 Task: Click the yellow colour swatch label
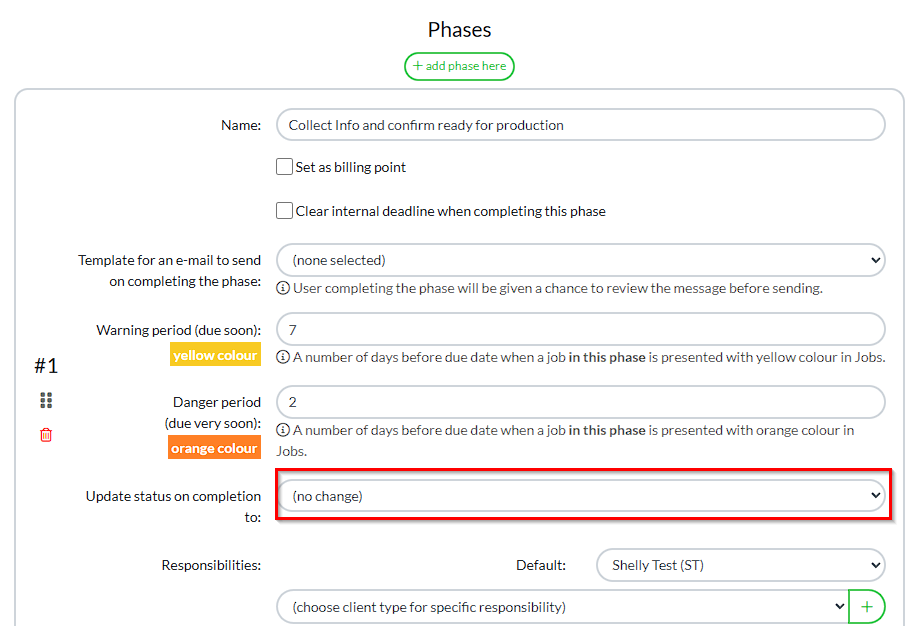pos(215,355)
